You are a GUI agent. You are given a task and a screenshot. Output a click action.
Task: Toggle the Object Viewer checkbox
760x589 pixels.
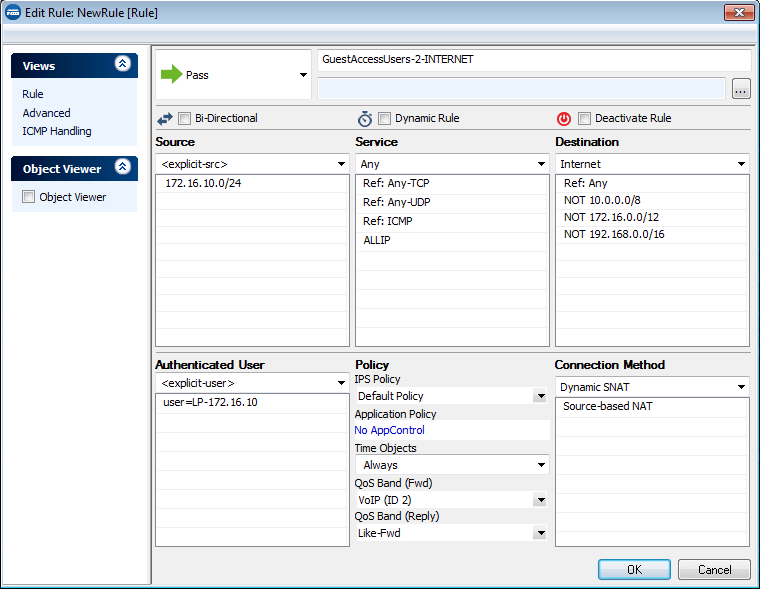click(29, 196)
